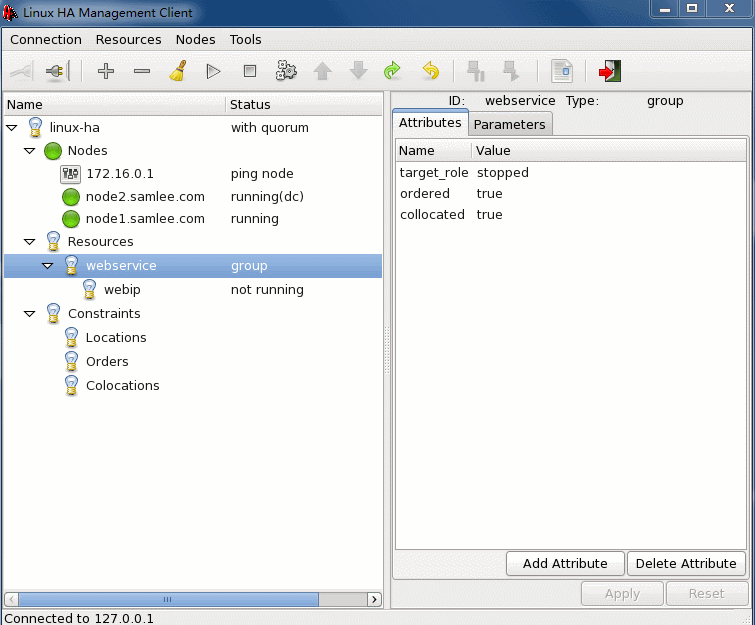755x625 pixels.
Task: Click the green Nodes status circle
Action: click(x=53, y=151)
